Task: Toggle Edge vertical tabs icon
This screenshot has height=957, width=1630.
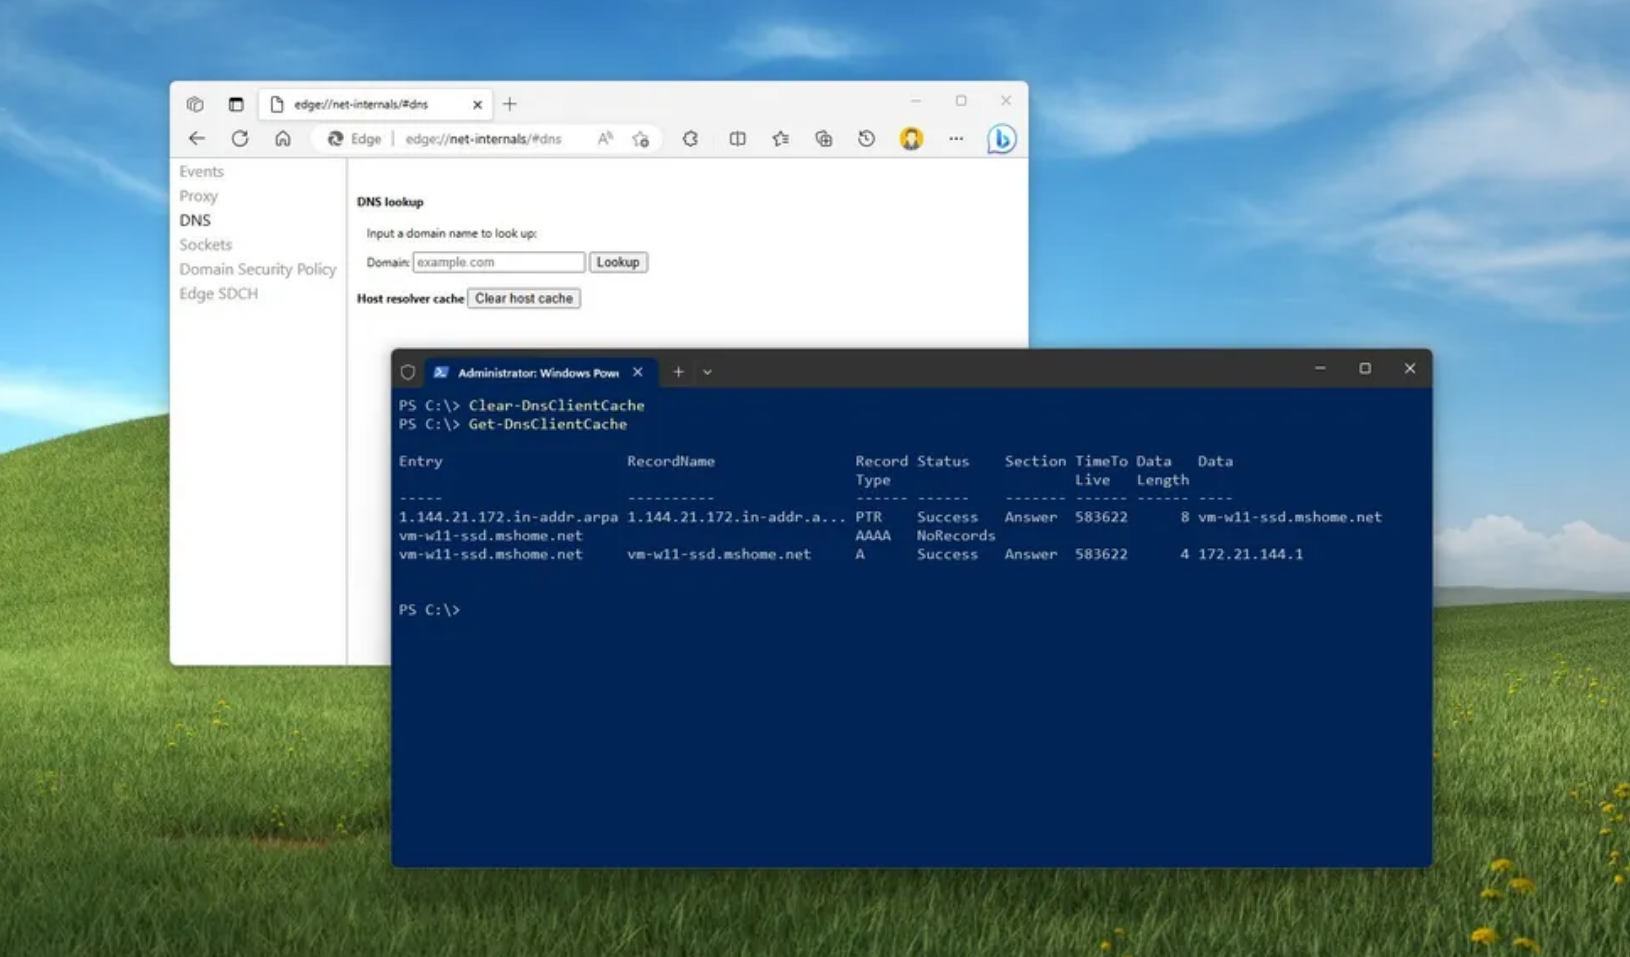Action: click(x=236, y=104)
